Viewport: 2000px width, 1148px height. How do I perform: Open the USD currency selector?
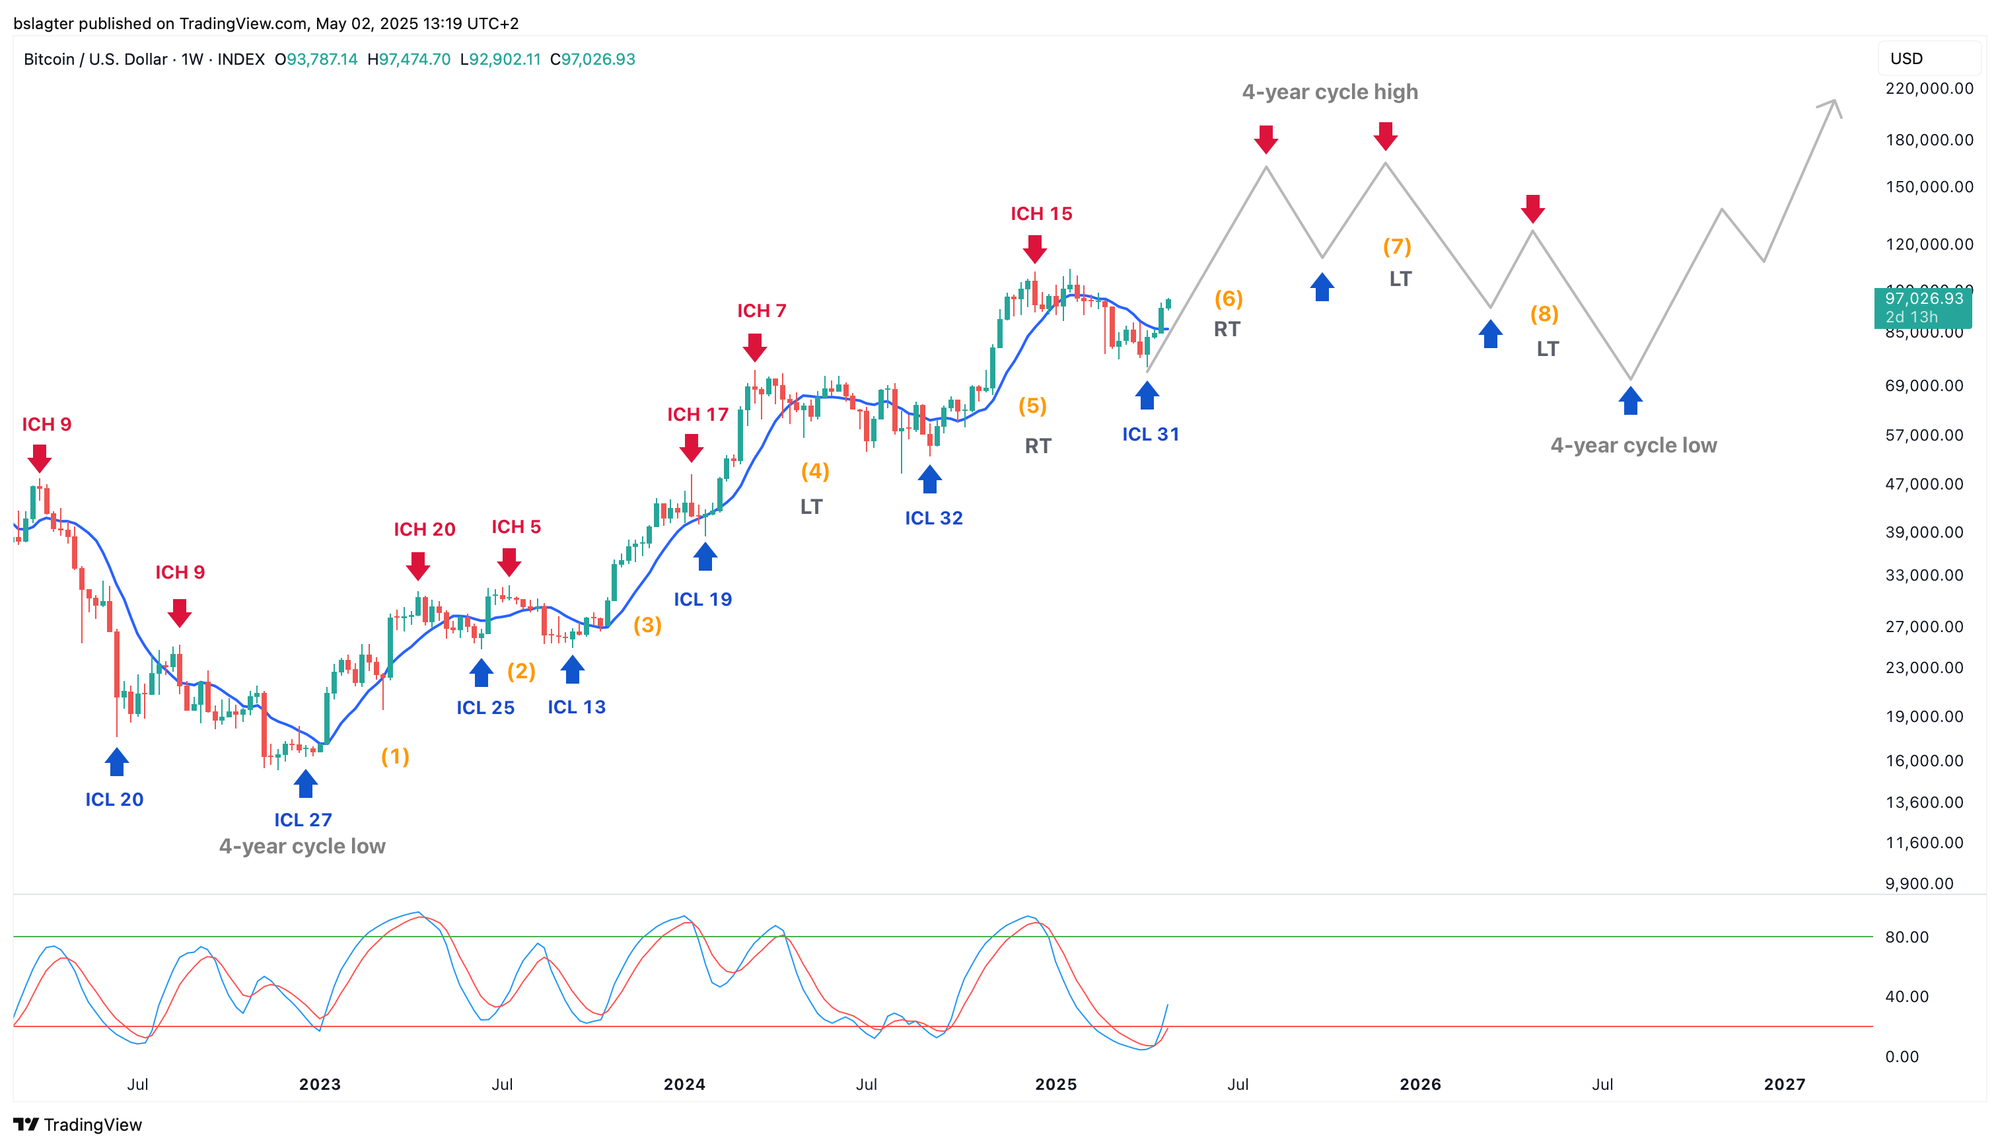(x=1928, y=59)
